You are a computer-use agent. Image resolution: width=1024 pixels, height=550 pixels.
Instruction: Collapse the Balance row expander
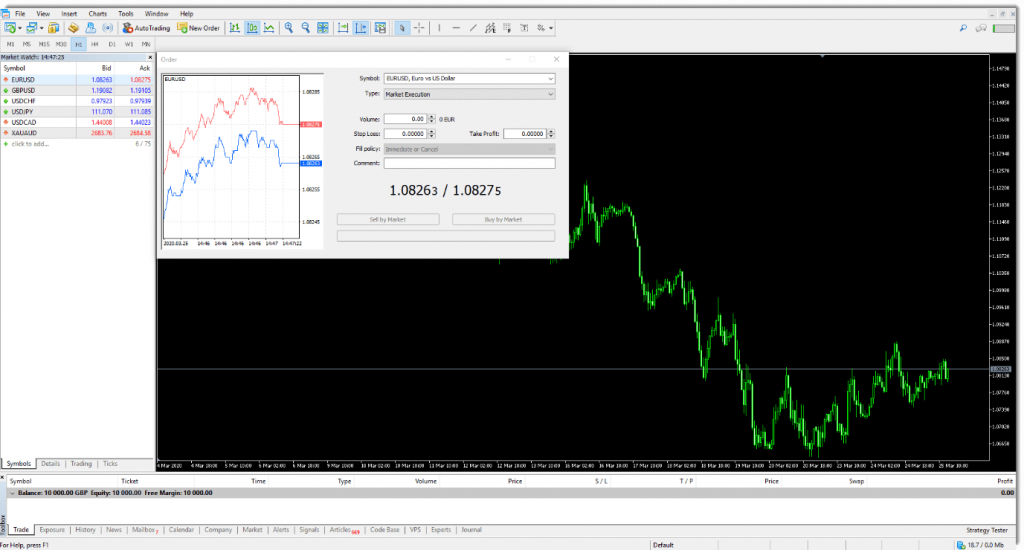click(x=12, y=493)
